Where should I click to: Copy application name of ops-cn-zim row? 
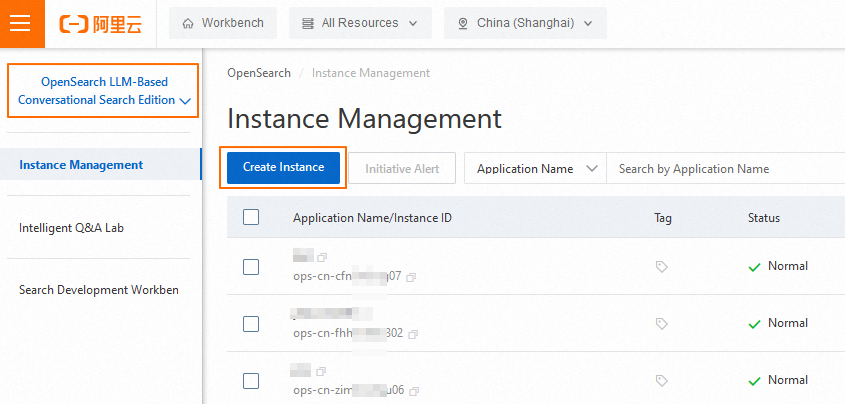(x=321, y=371)
